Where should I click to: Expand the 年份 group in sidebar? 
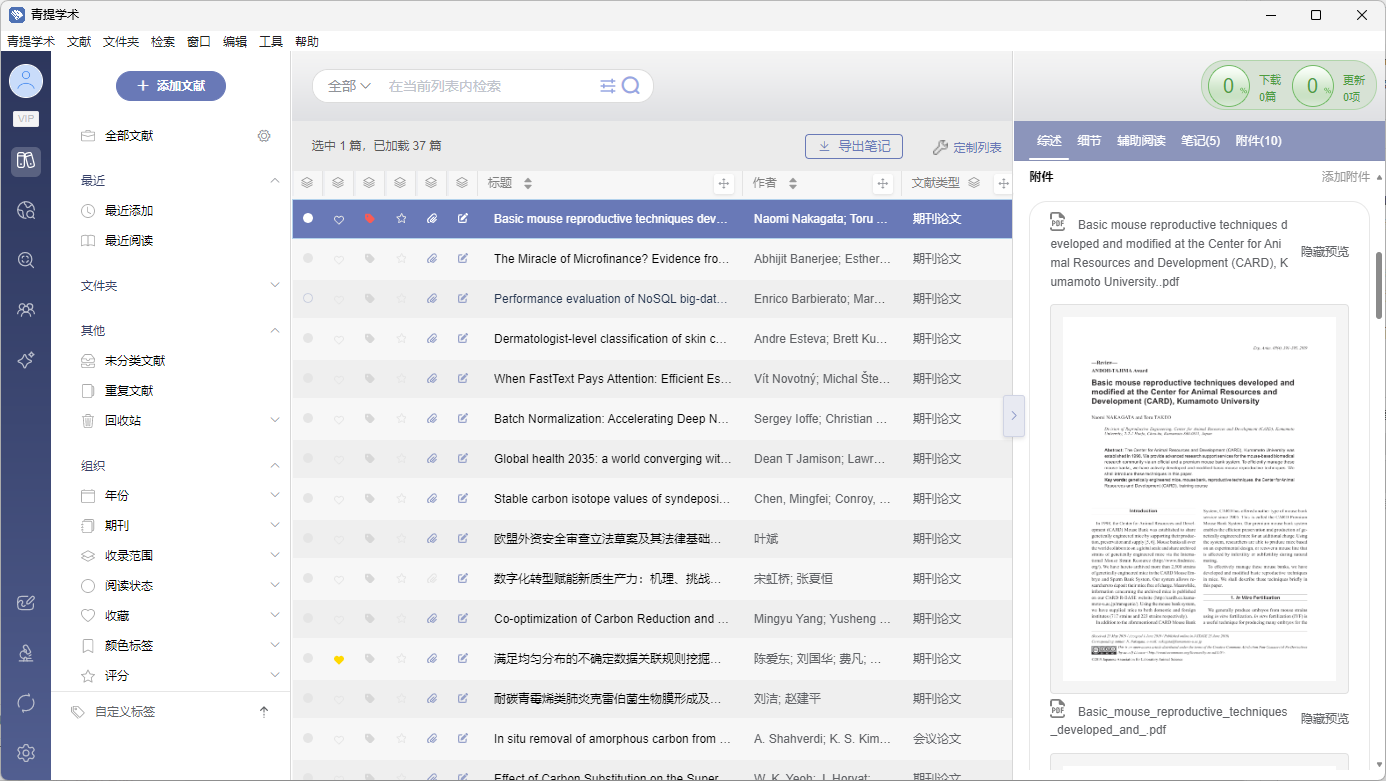tap(275, 496)
